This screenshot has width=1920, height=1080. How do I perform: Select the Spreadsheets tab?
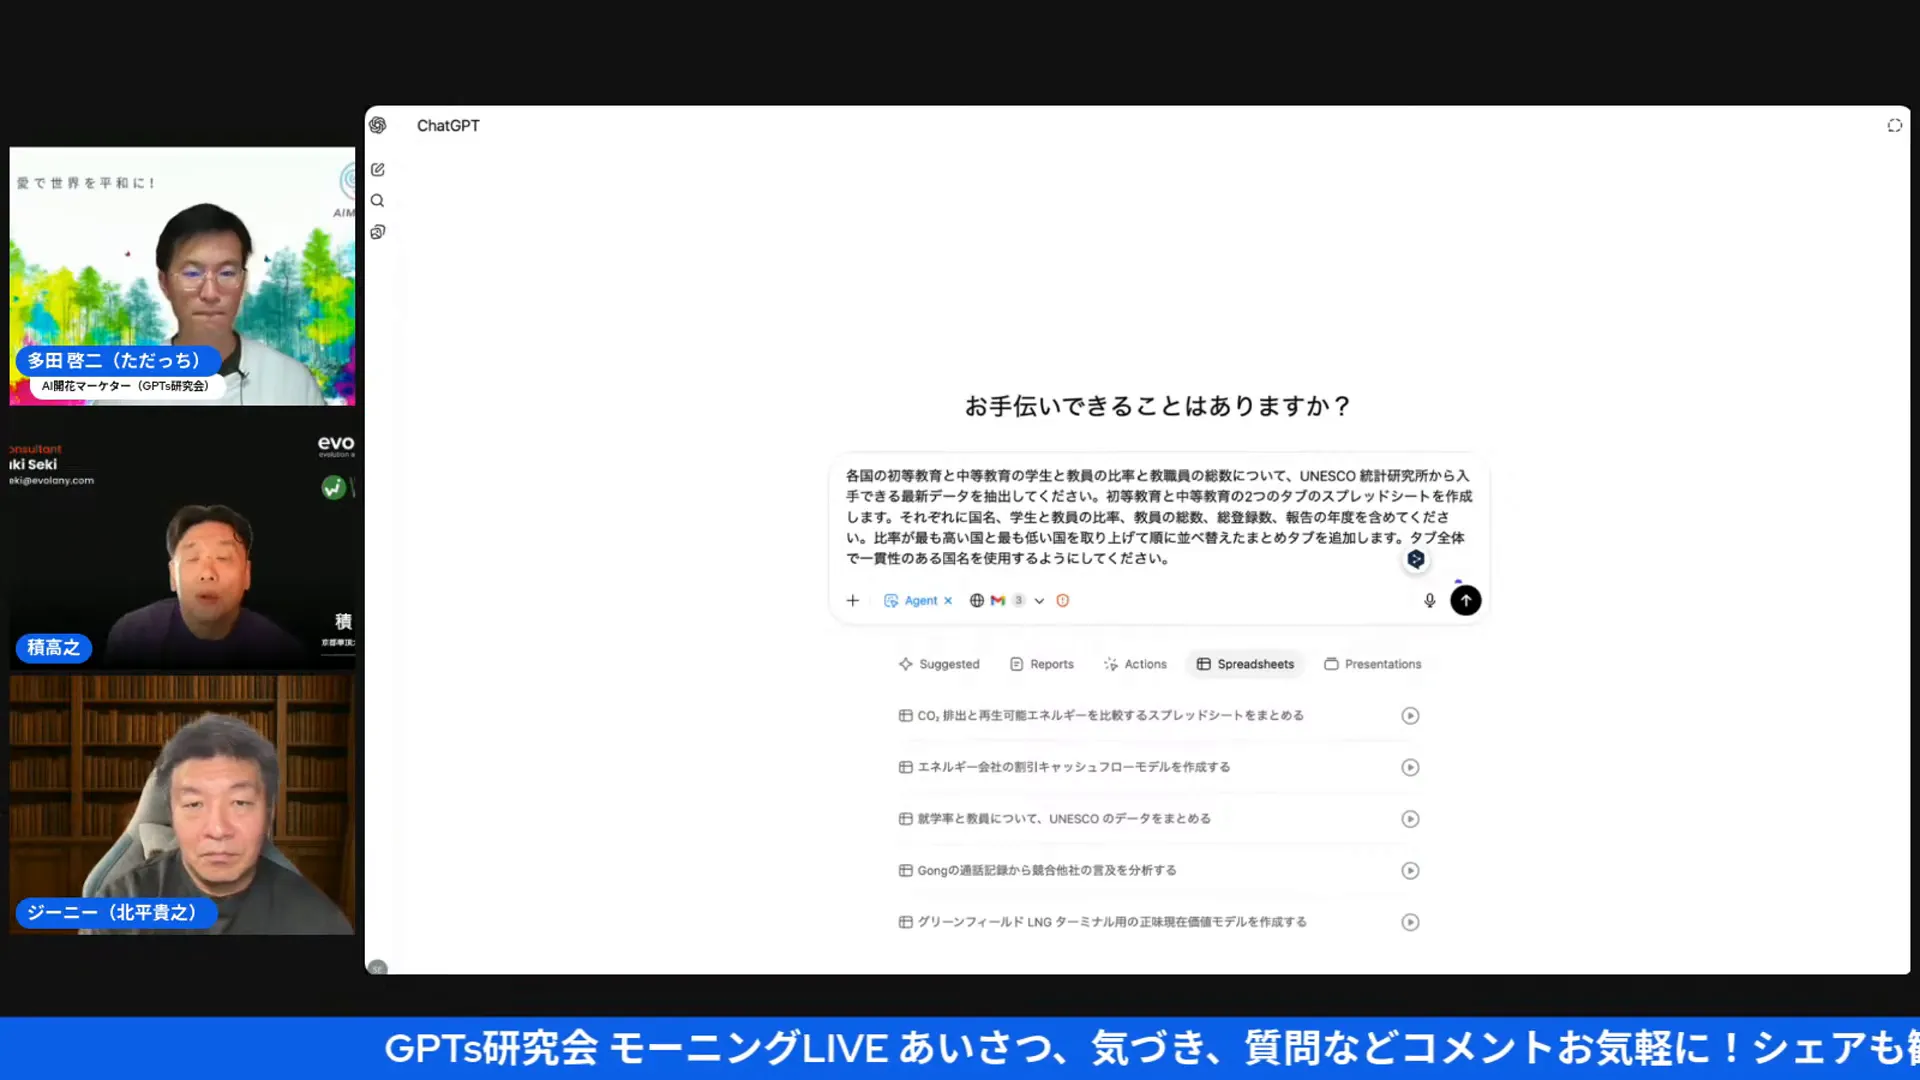tap(1245, 664)
